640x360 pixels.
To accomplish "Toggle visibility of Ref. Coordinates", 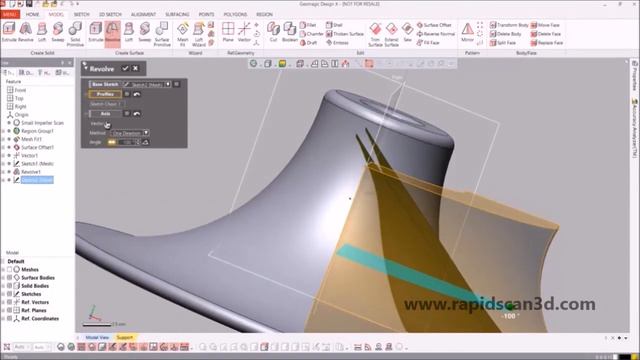I will coord(9,318).
